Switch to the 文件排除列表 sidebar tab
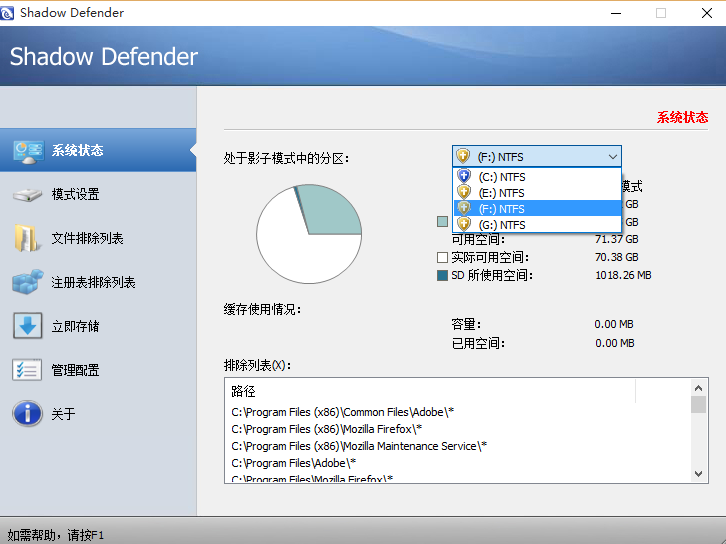Viewport: 726px width, 544px height. (88, 239)
